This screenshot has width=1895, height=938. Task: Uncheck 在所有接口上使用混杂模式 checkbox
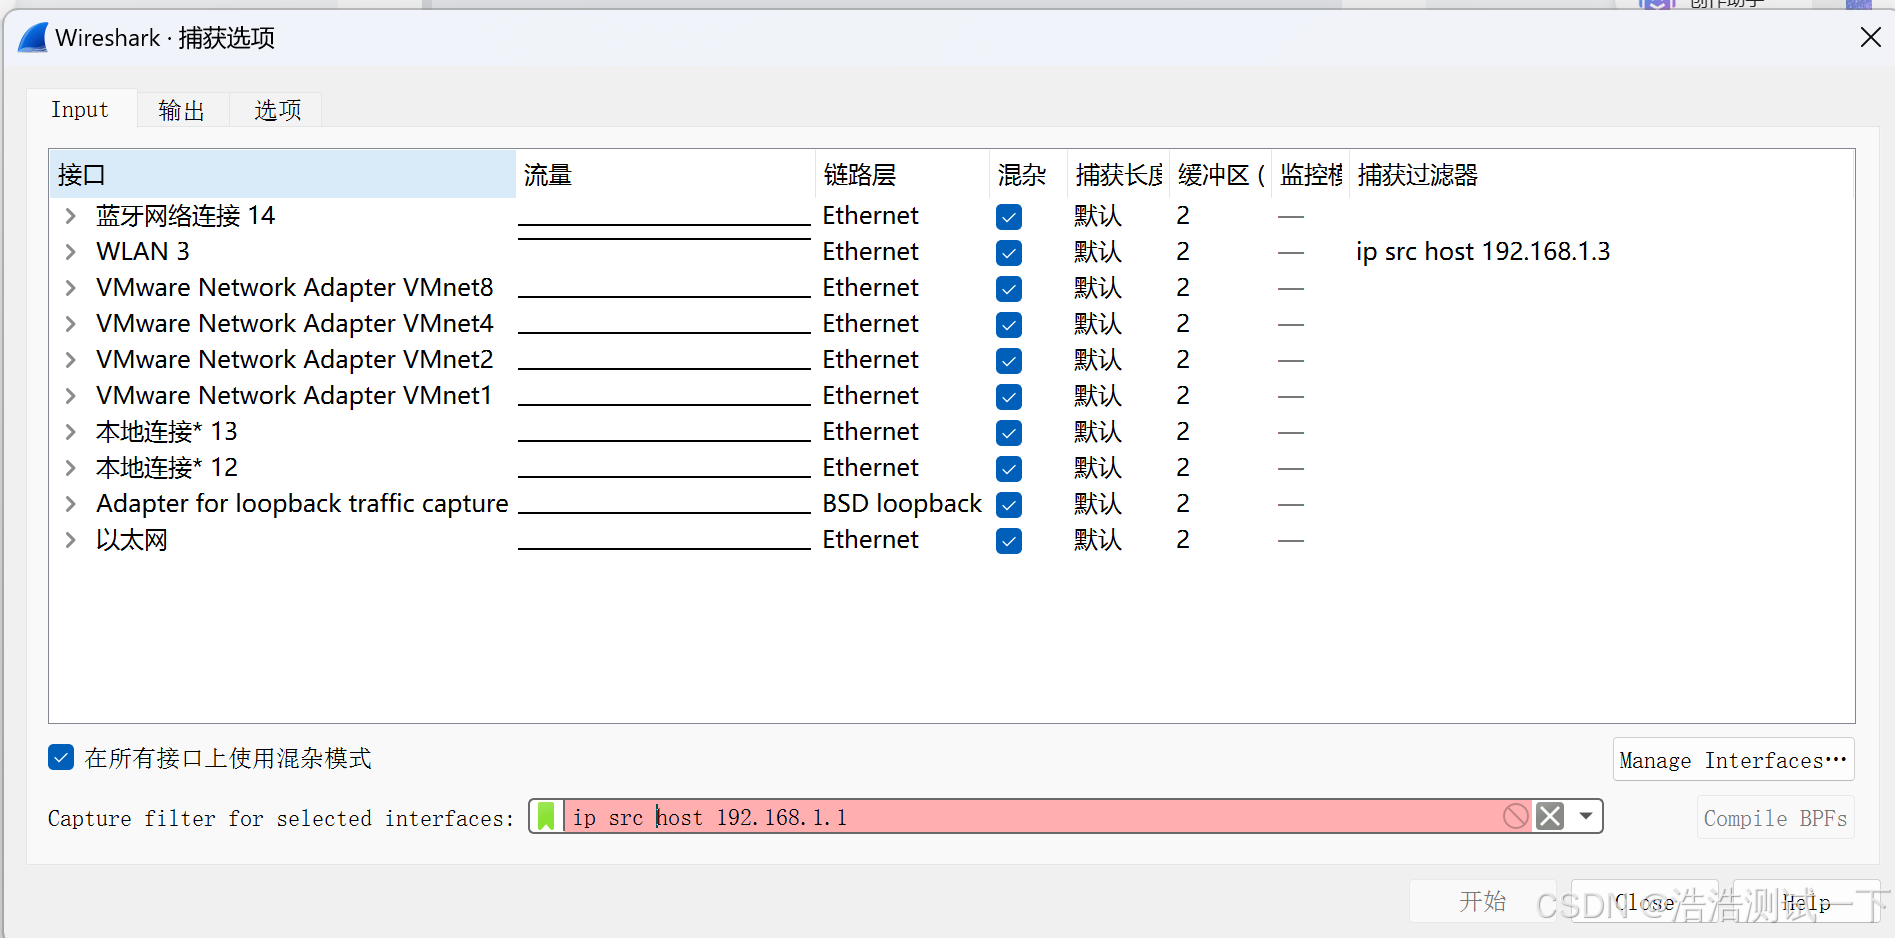pyautogui.click(x=61, y=757)
